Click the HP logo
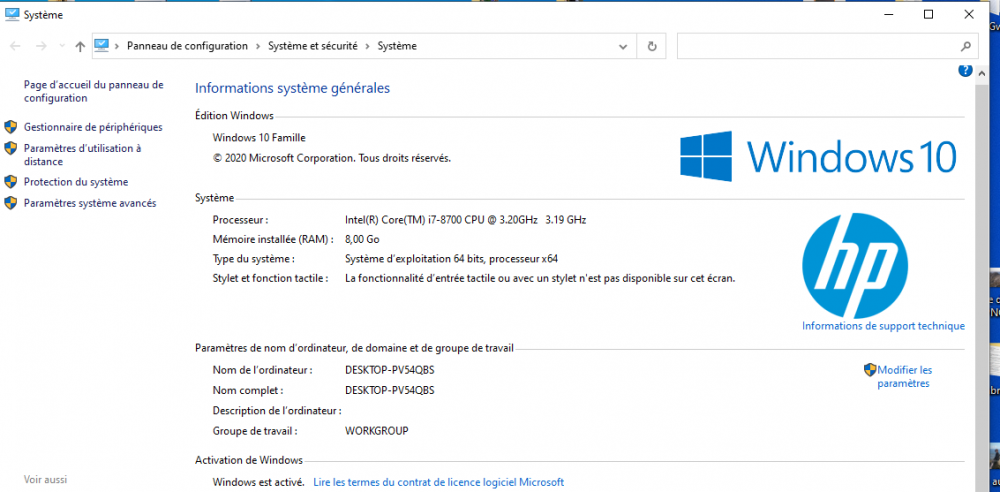1000x492 pixels. tap(854, 263)
